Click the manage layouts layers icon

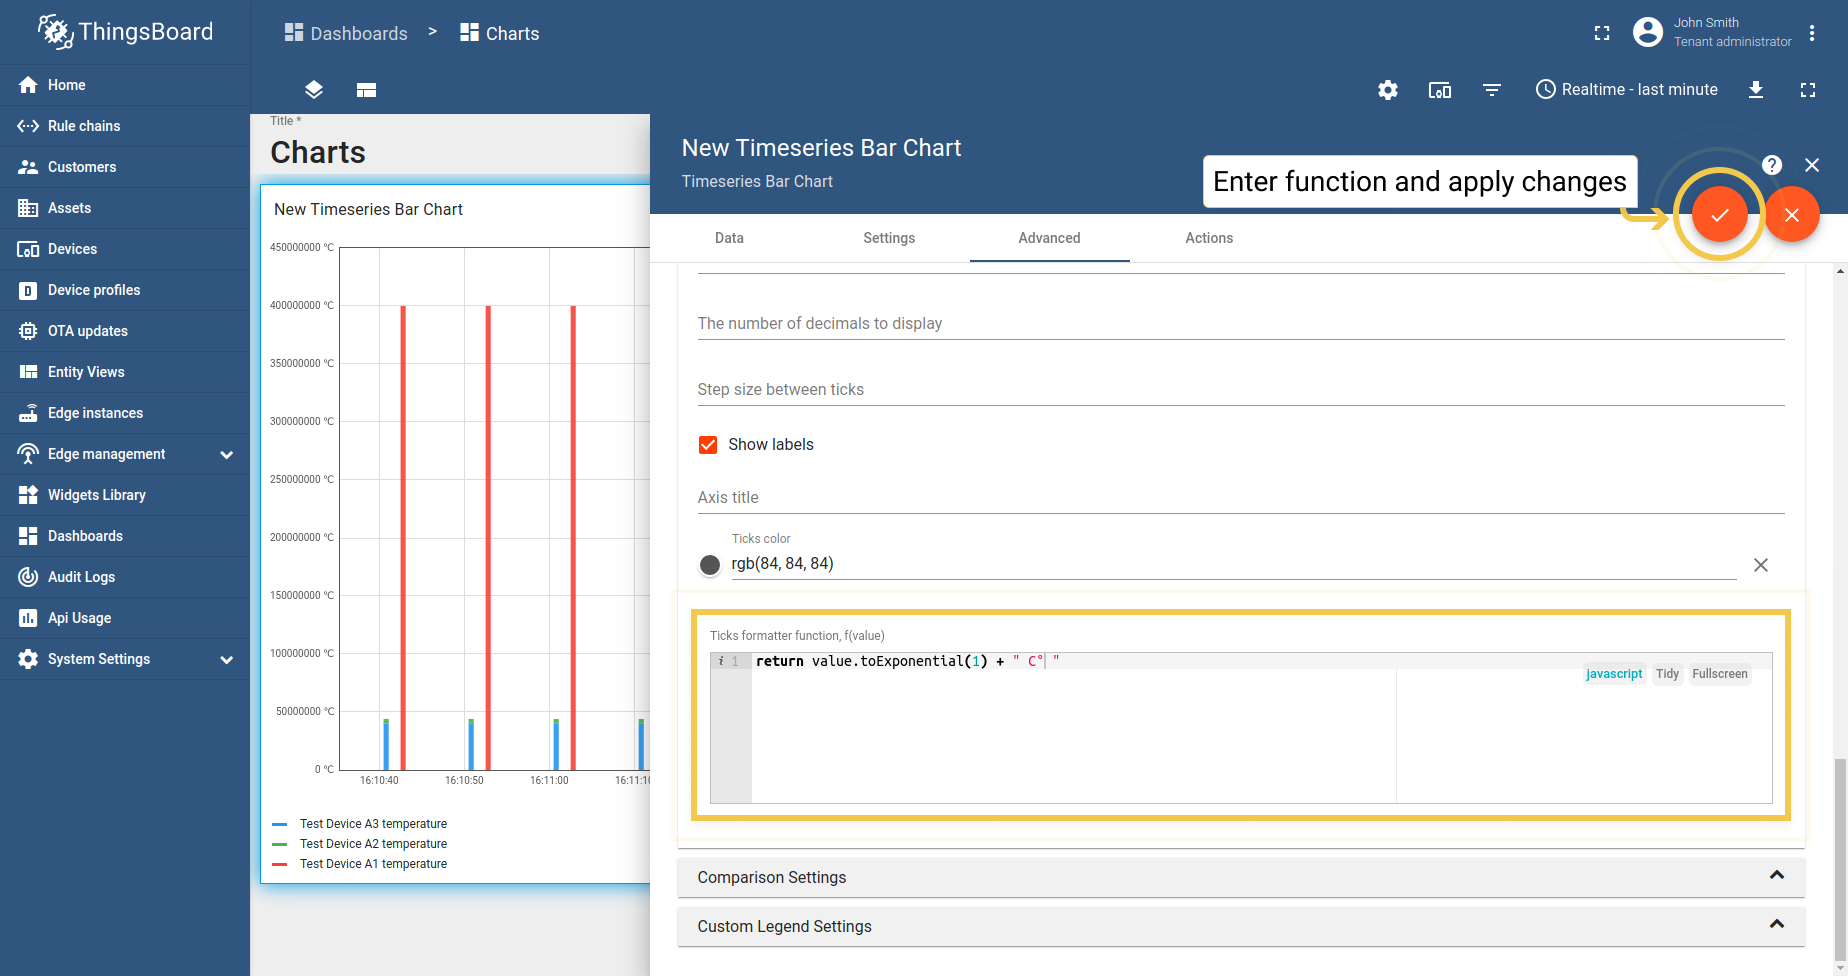pos(314,90)
